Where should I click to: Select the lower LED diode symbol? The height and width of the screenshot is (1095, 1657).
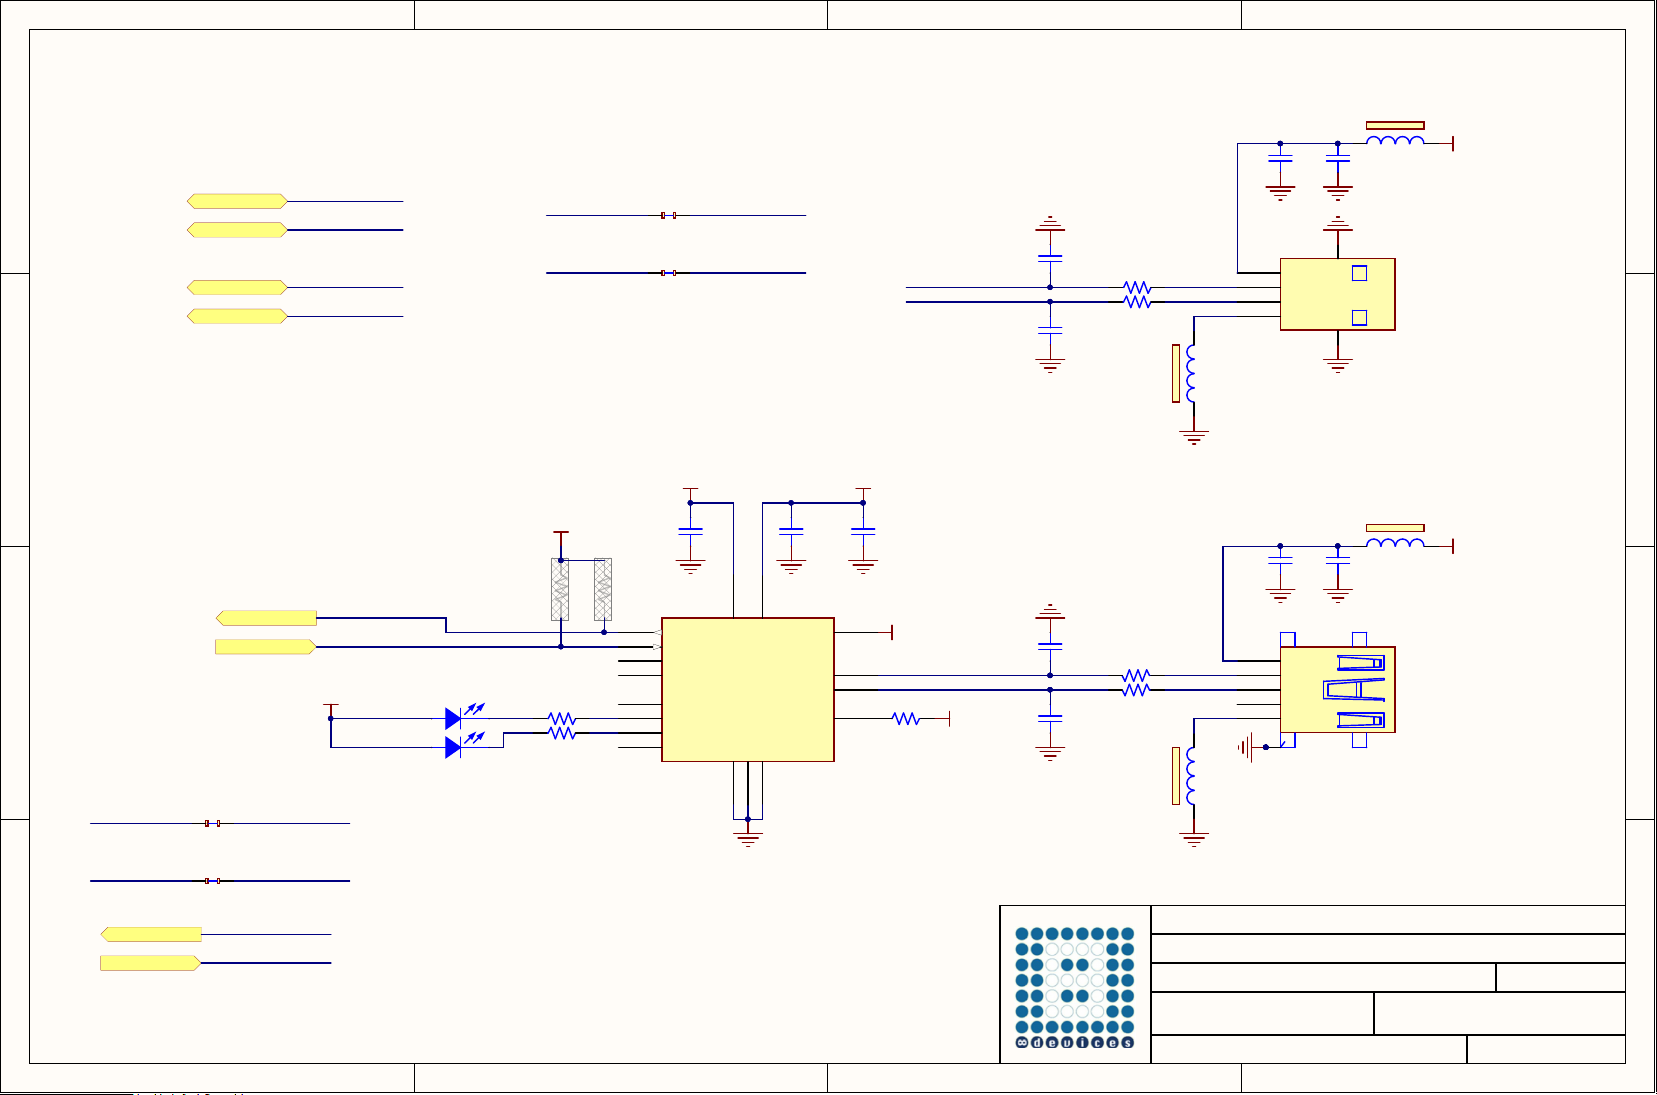point(453,747)
